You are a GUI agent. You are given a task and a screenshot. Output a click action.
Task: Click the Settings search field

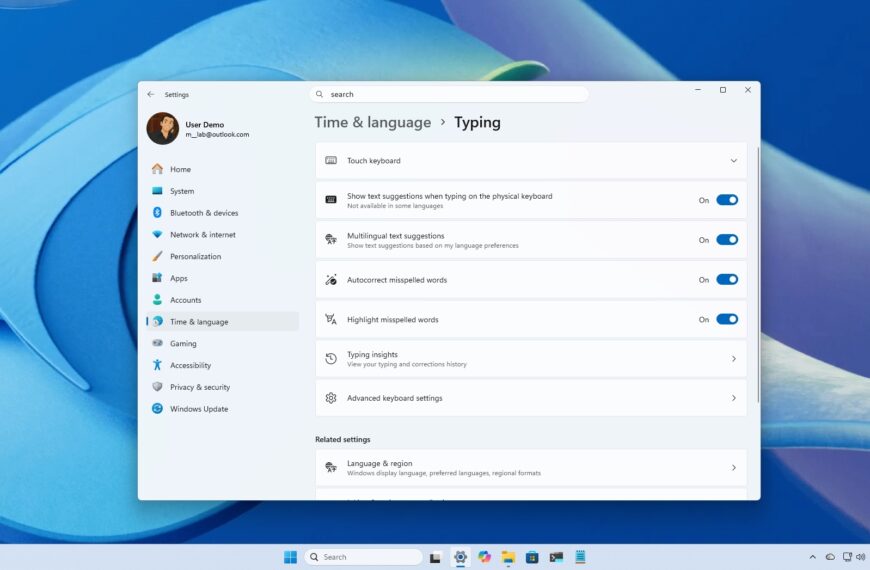(449, 94)
